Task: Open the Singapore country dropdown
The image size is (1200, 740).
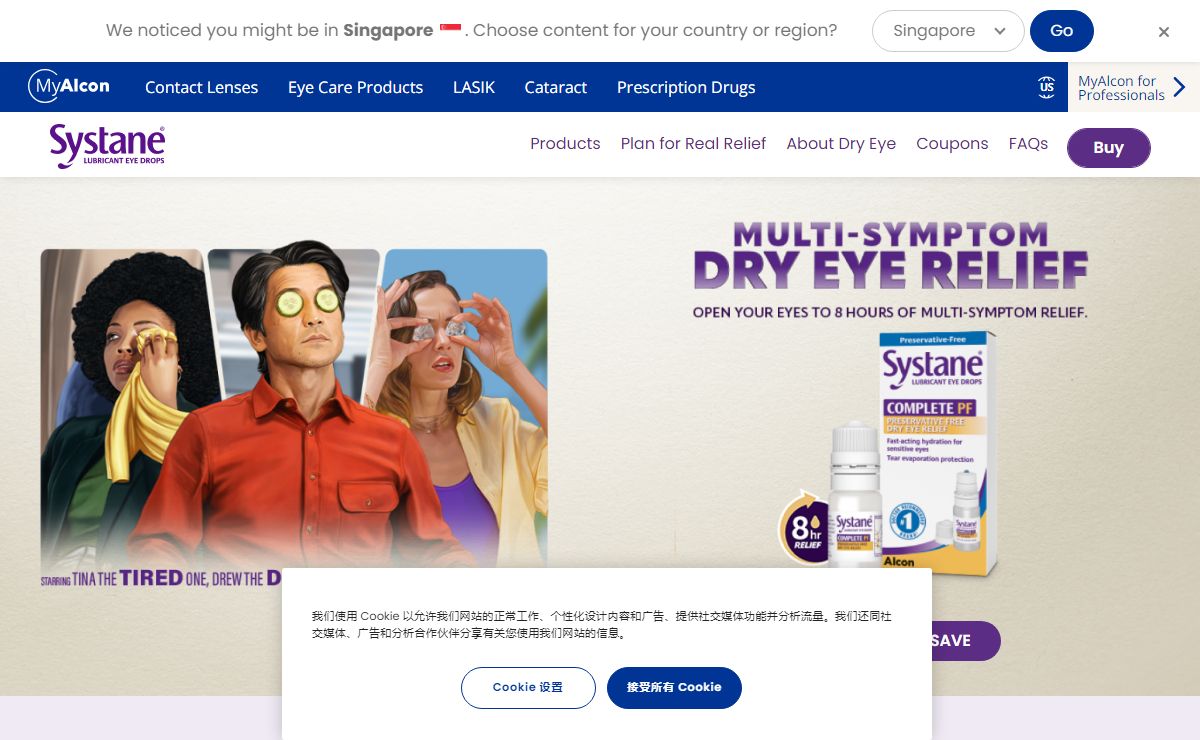Action: tap(948, 31)
